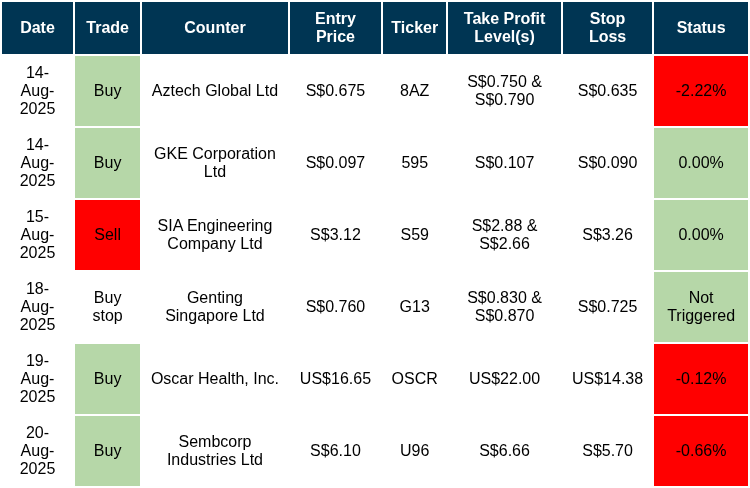The width and height of the screenshot is (750, 488).
Task: Click the Stop Loss column header
Action: (607, 28)
